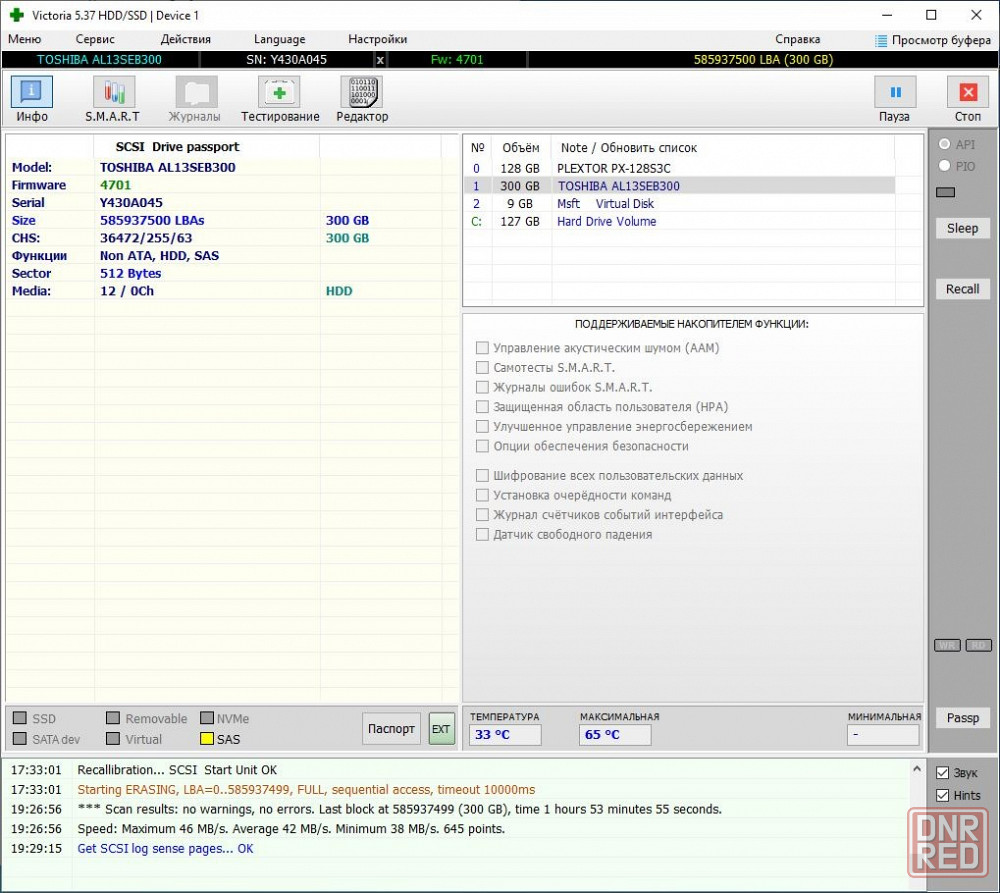This screenshot has height=893, width=1000.
Task: Click the x beside serial number
Action: (380, 60)
